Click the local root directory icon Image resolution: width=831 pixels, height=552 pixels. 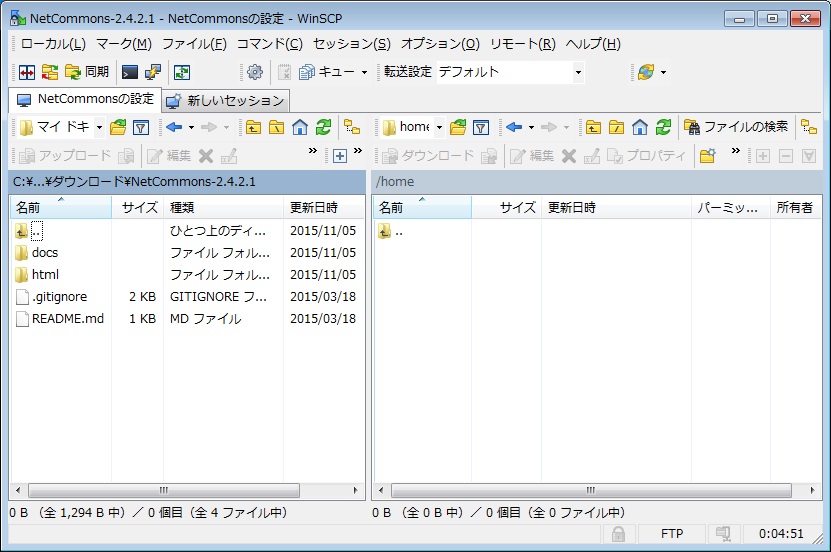(x=277, y=127)
